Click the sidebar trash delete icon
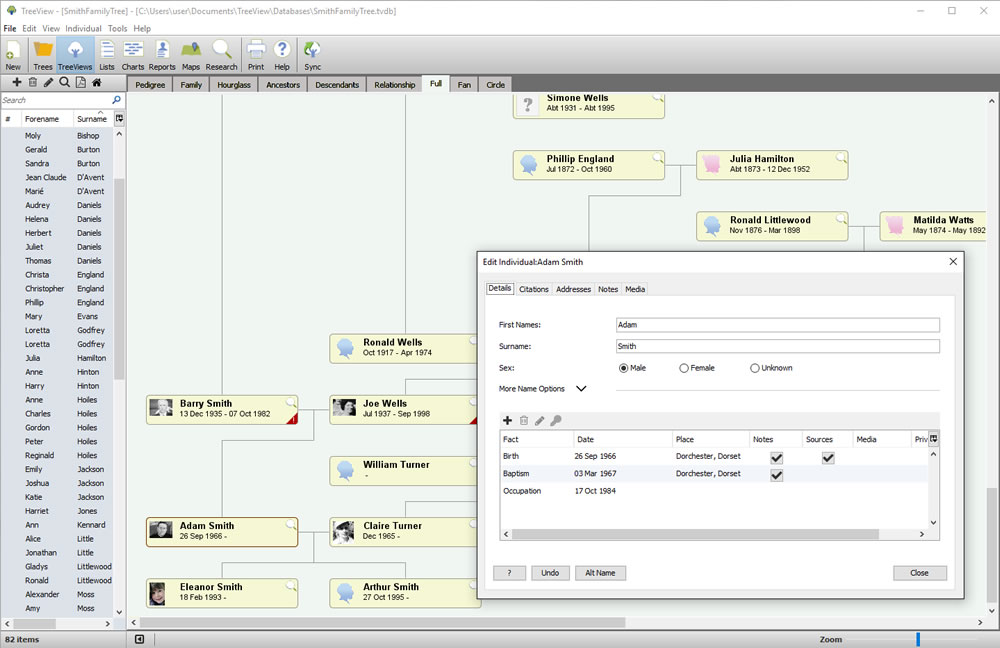Screen dimensions: 1000x648 pos(33,82)
